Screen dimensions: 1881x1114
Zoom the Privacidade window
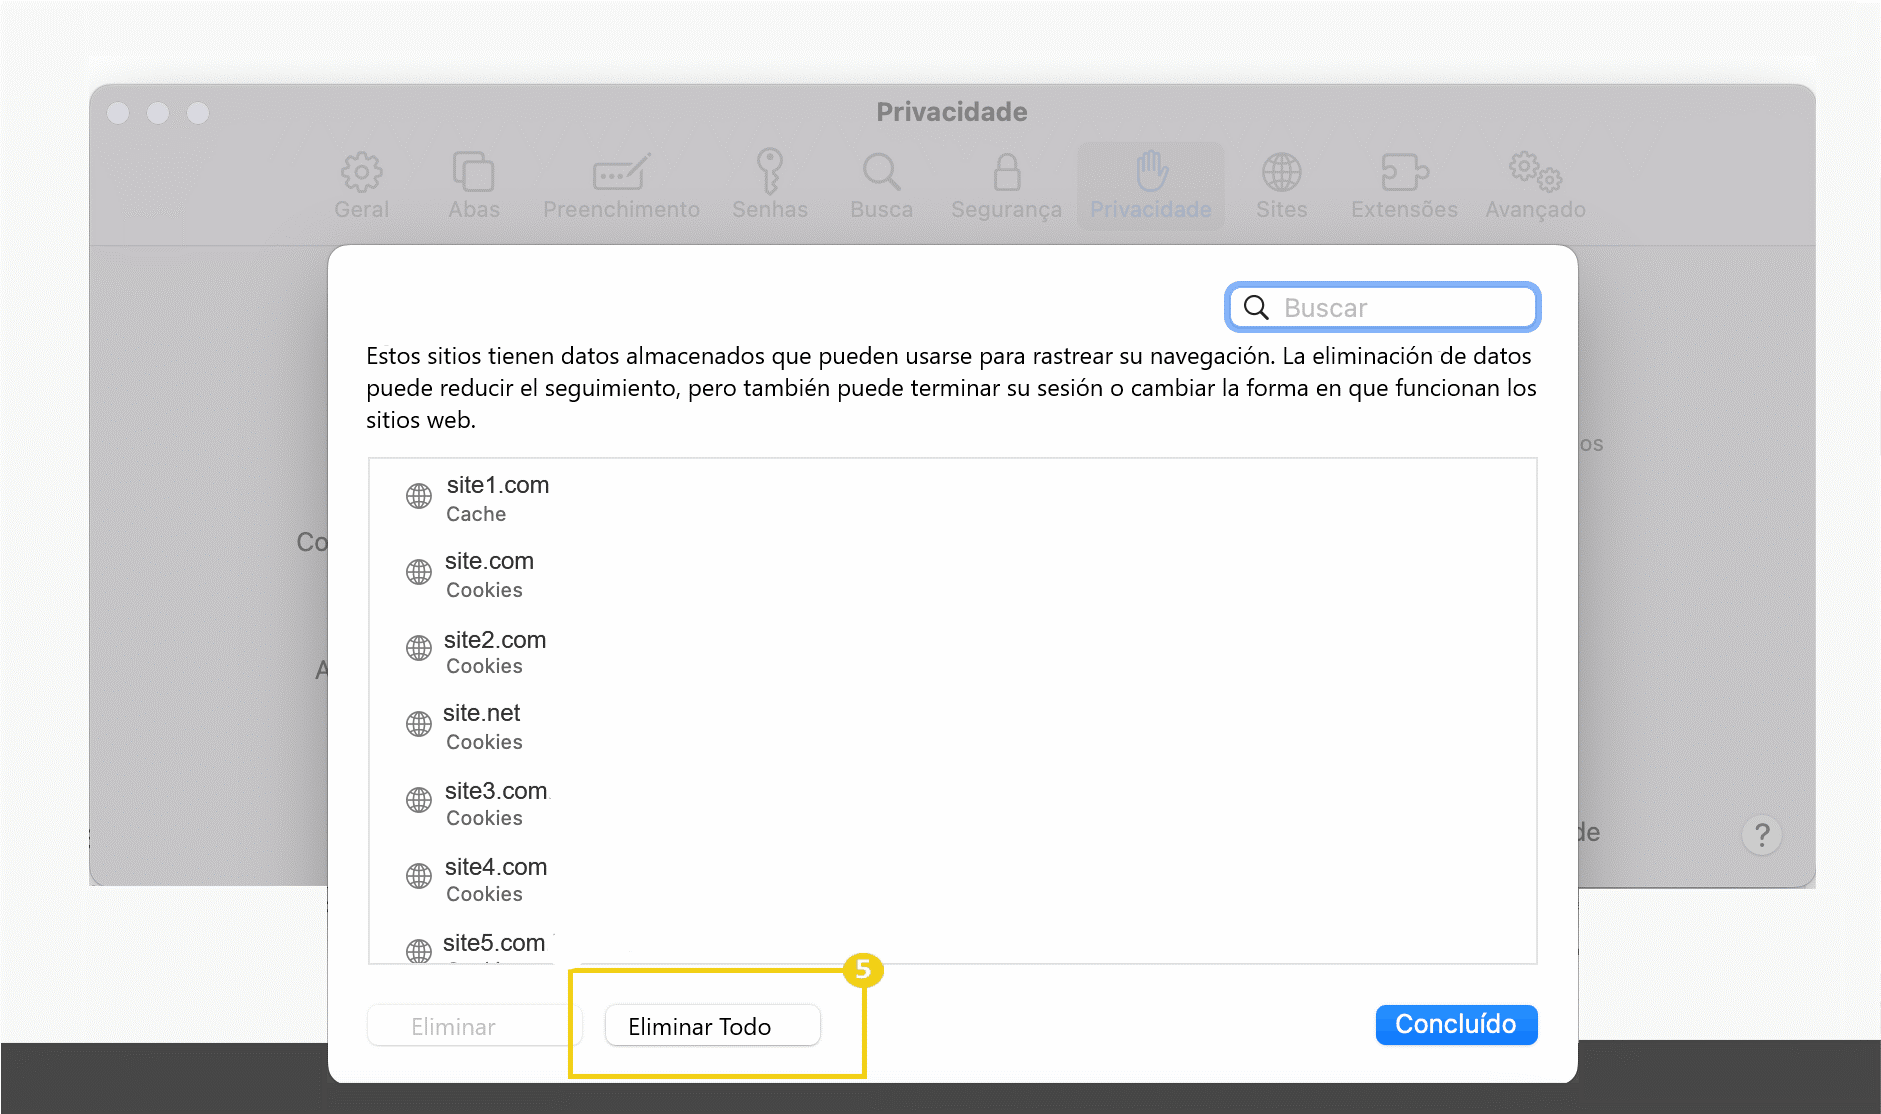tap(198, 113)
